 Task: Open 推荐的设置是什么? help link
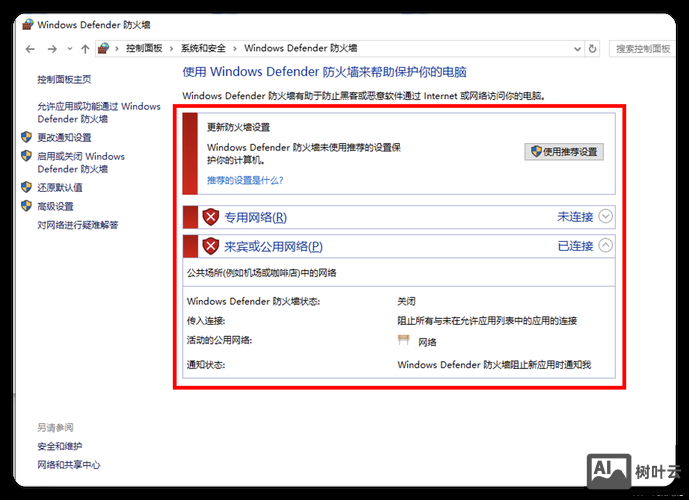[x=245, y=180]
